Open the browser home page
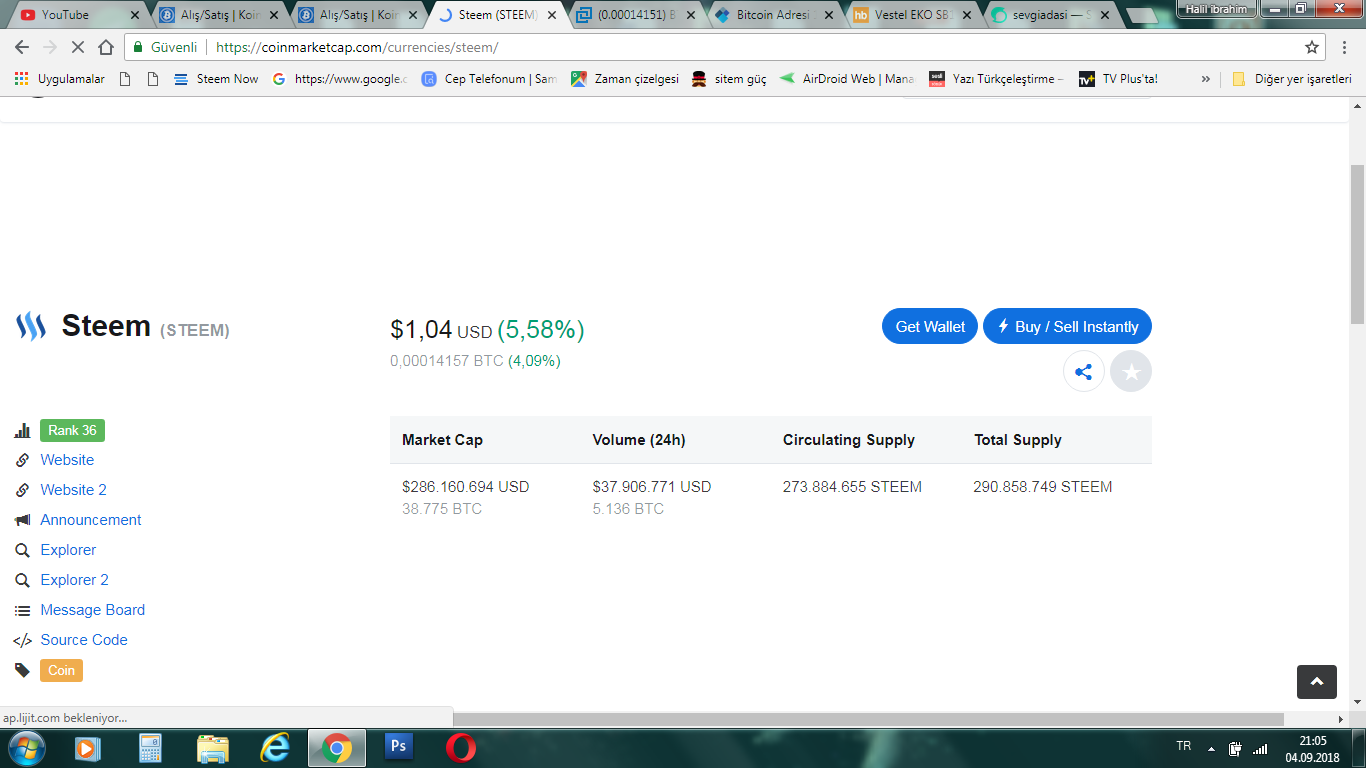Image resolution: width=1366 pixels, height=768 pixels. 106,47
